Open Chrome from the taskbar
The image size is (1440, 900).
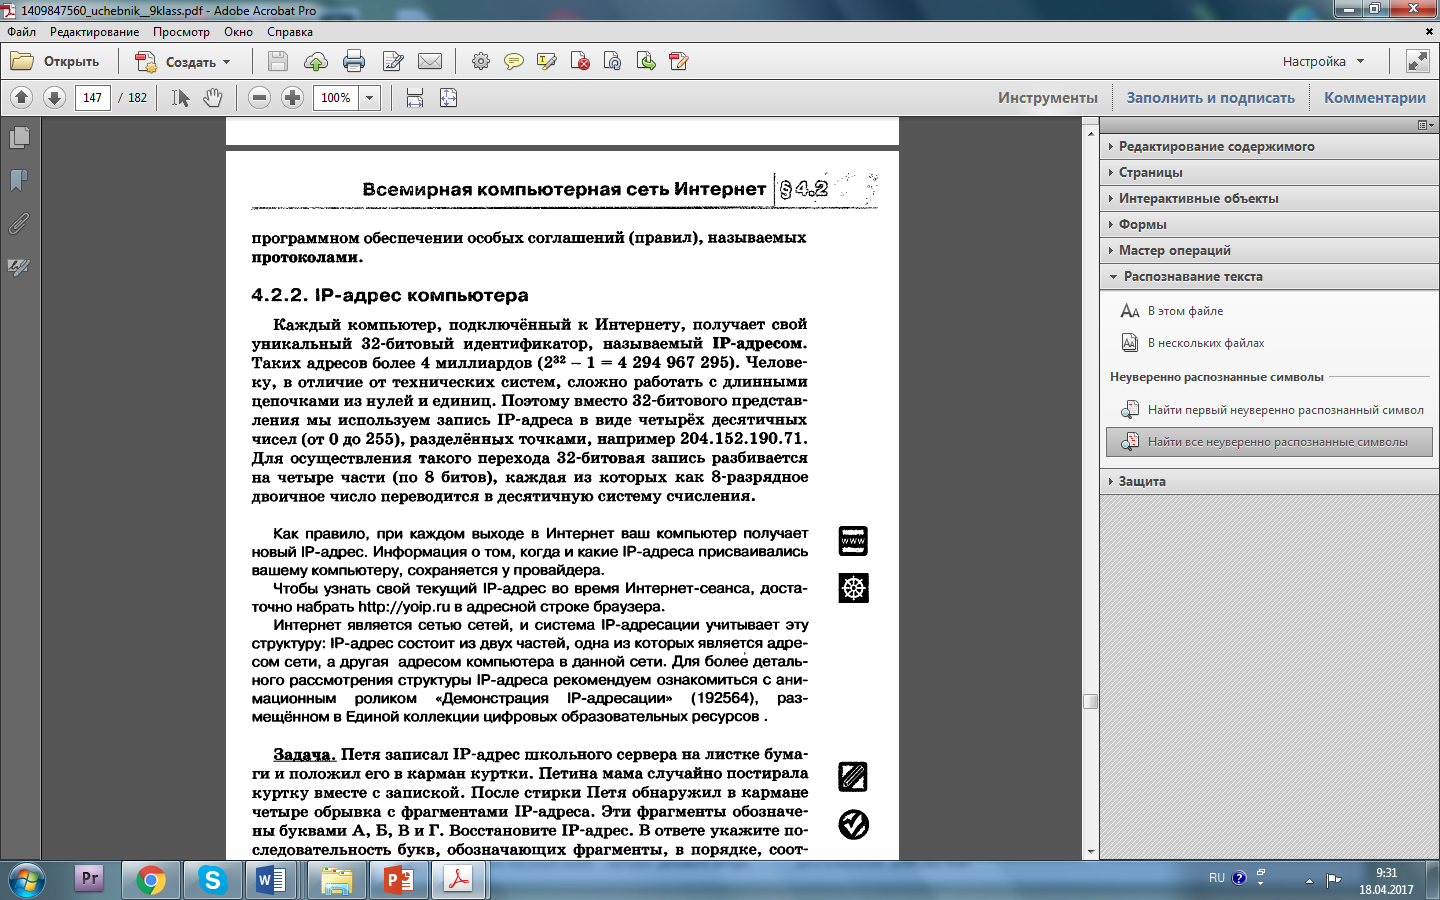point(151,880)
